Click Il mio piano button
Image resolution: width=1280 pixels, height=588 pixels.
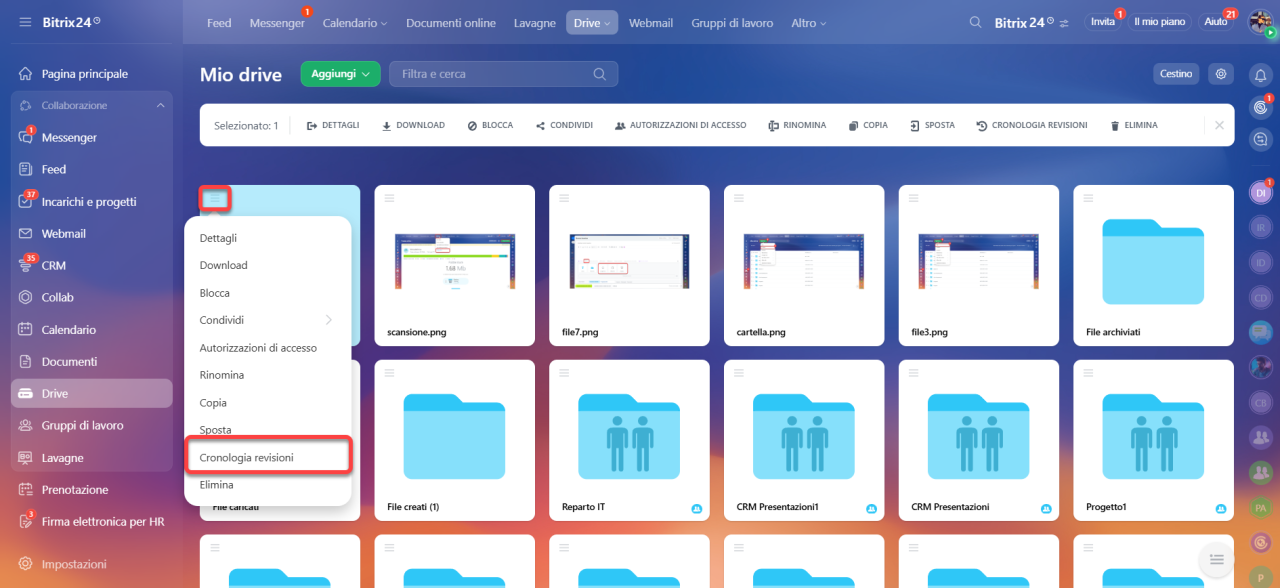click(1159, 22)
